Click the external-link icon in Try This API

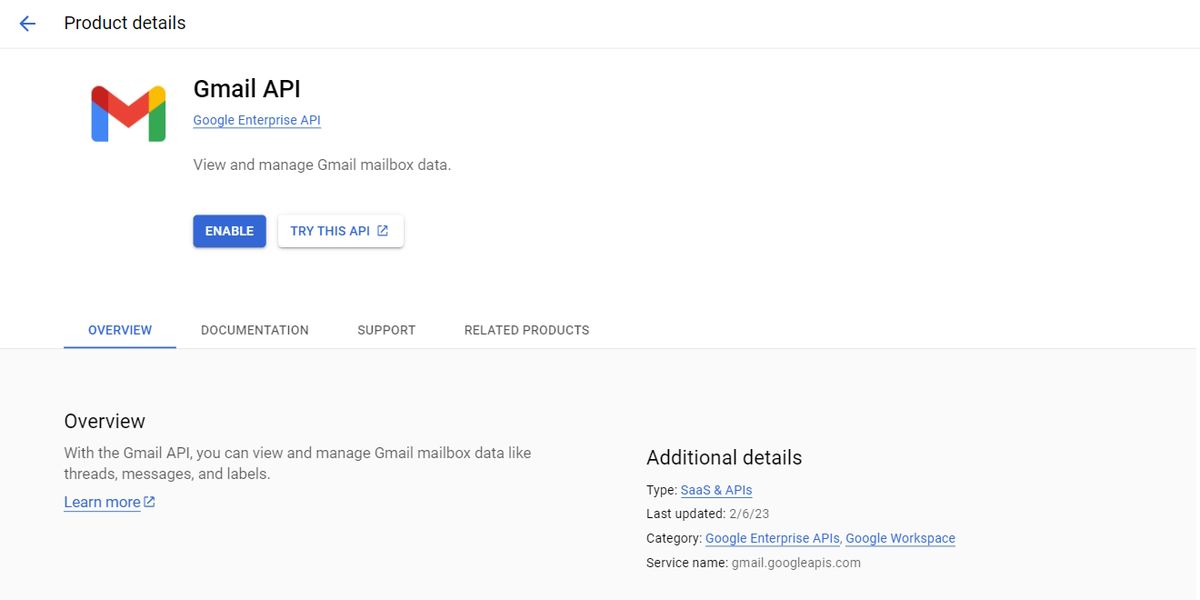coord(383,231)
